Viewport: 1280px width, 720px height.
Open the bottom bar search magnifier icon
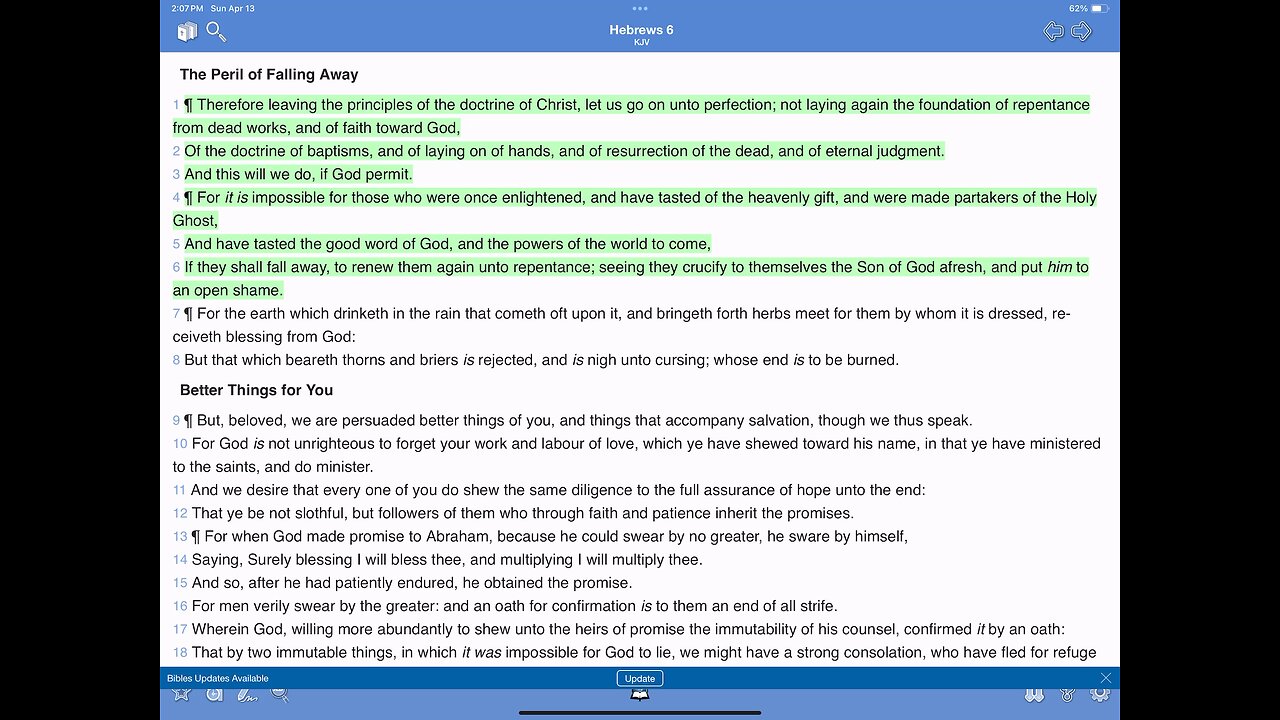(x=280, y=694)
